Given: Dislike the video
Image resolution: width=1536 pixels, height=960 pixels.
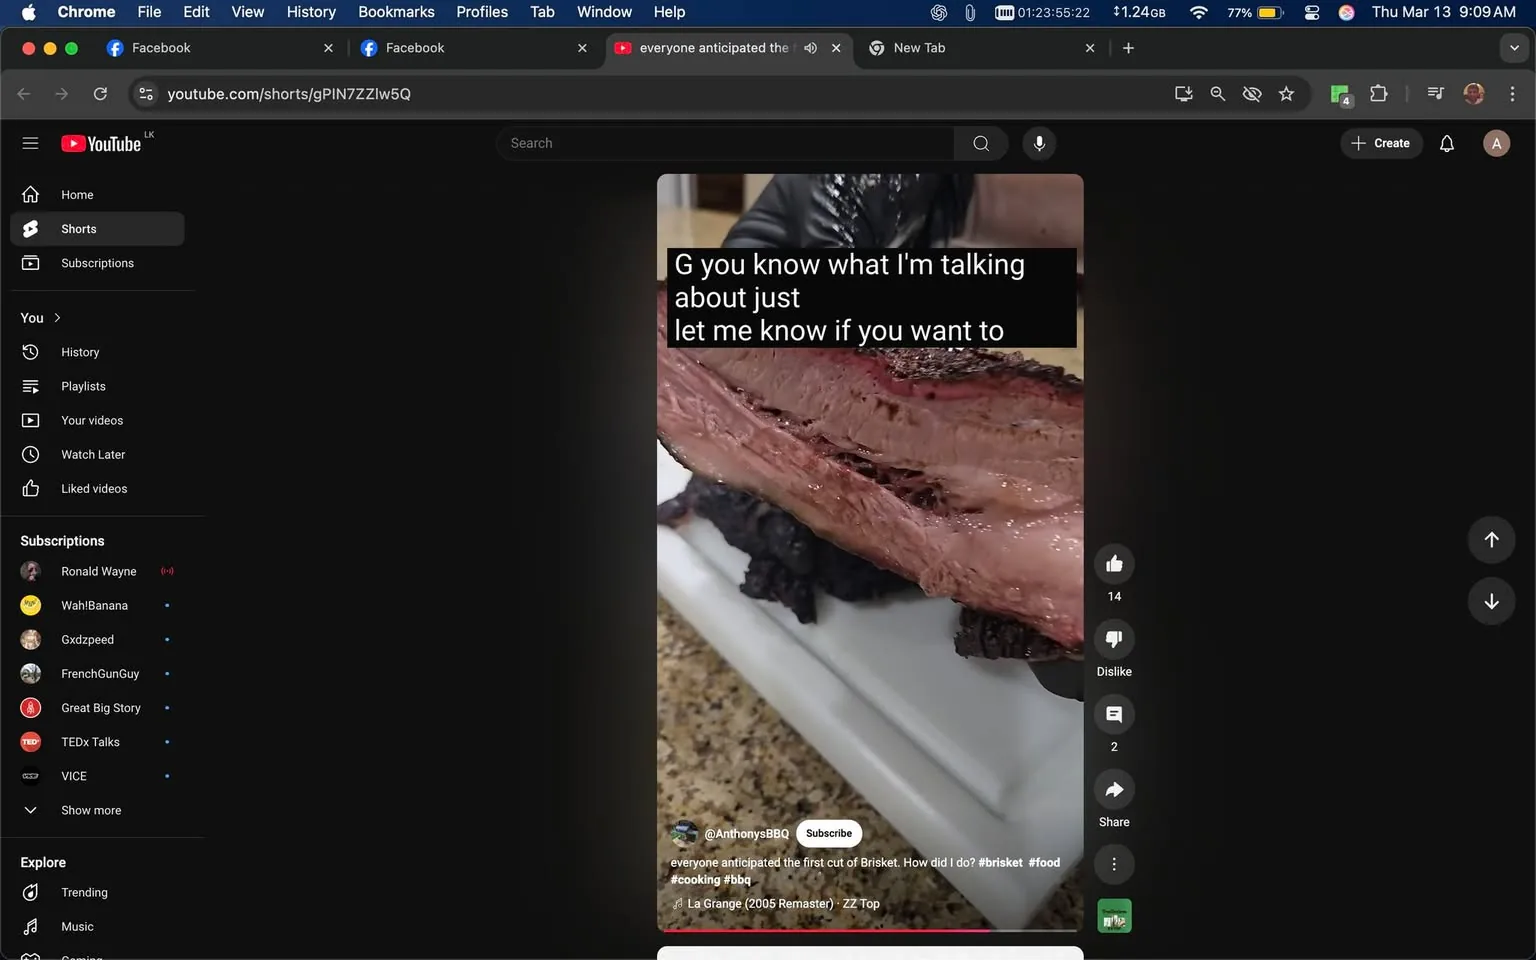Looking at the screenshot, I should click(x=1114, y=639).
